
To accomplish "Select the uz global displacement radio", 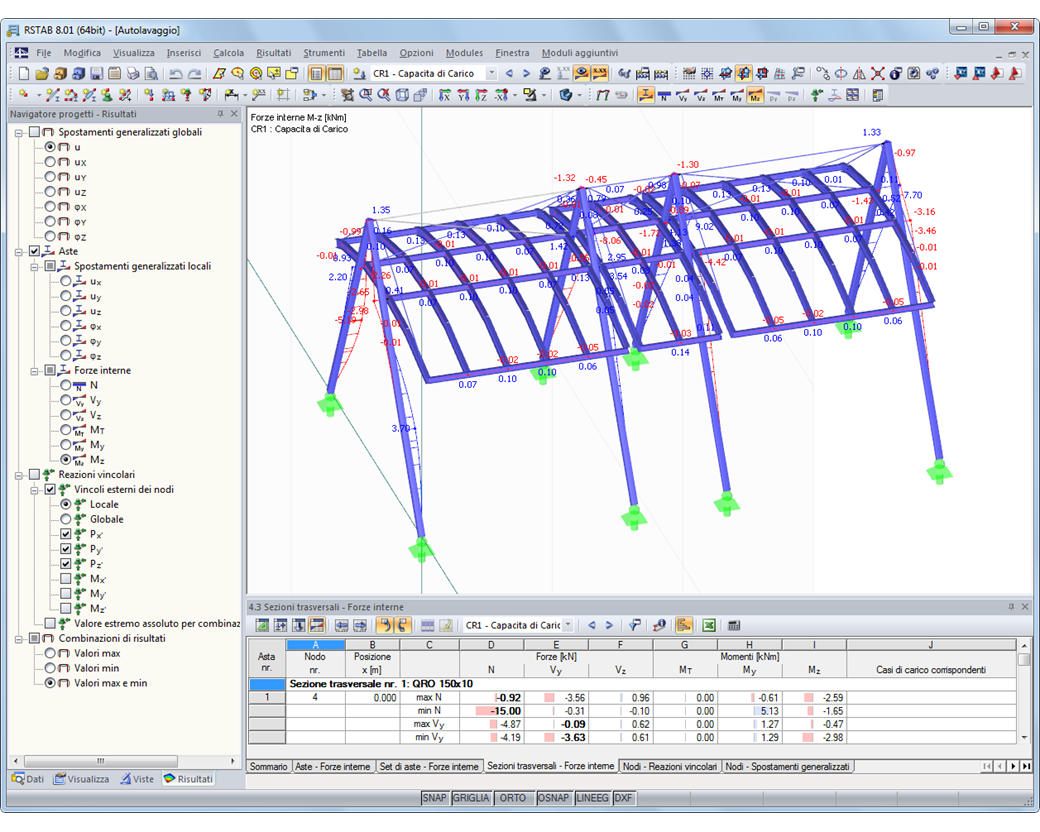I will (50, 192).
